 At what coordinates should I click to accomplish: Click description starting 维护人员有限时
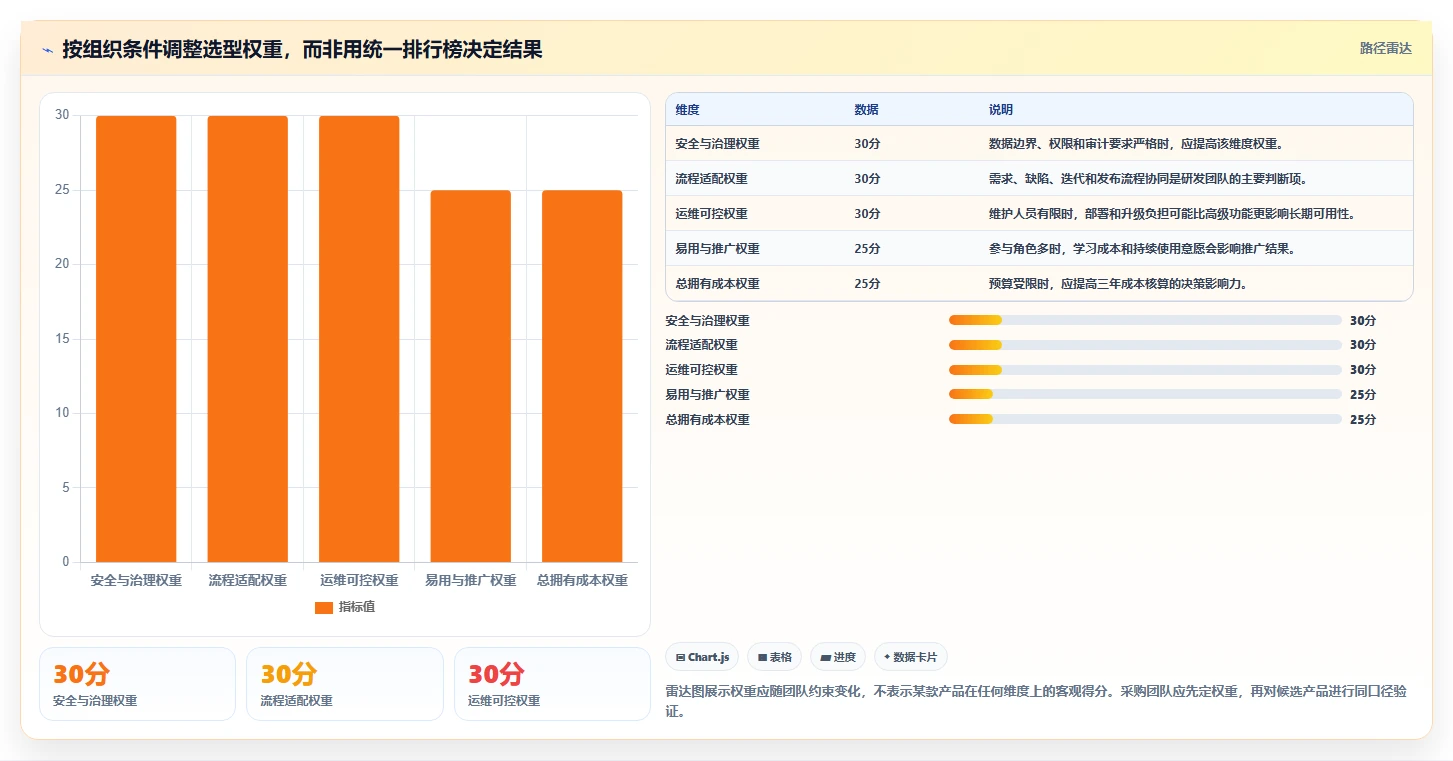[1172, 214]
